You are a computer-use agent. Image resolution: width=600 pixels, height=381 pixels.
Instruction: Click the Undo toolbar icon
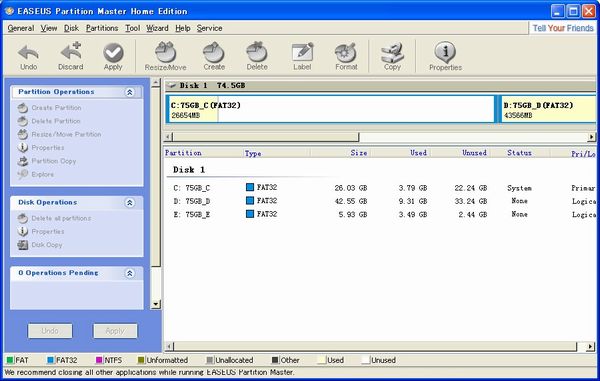pyautogui.click(x=28, y=57)
